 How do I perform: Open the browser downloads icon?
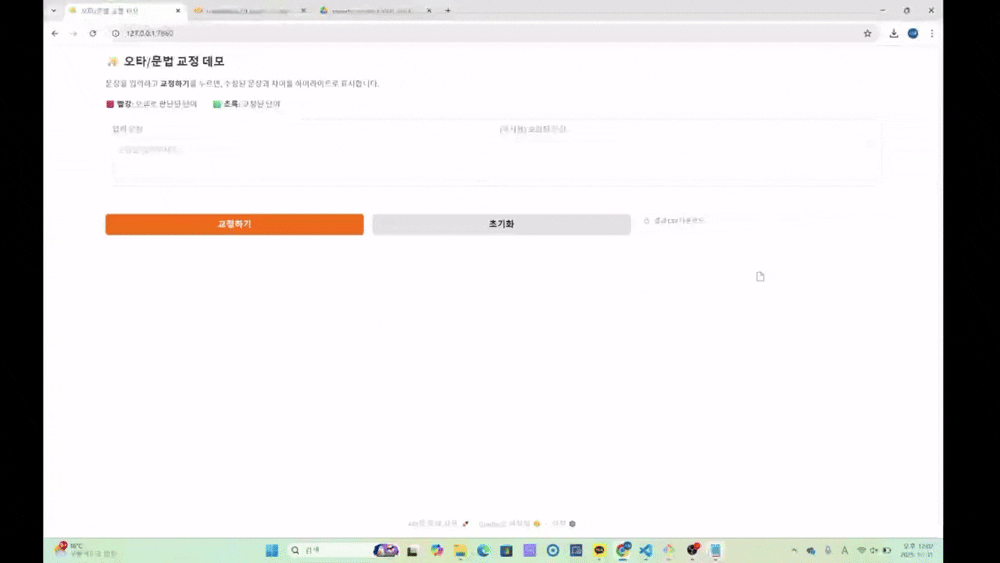893,33
